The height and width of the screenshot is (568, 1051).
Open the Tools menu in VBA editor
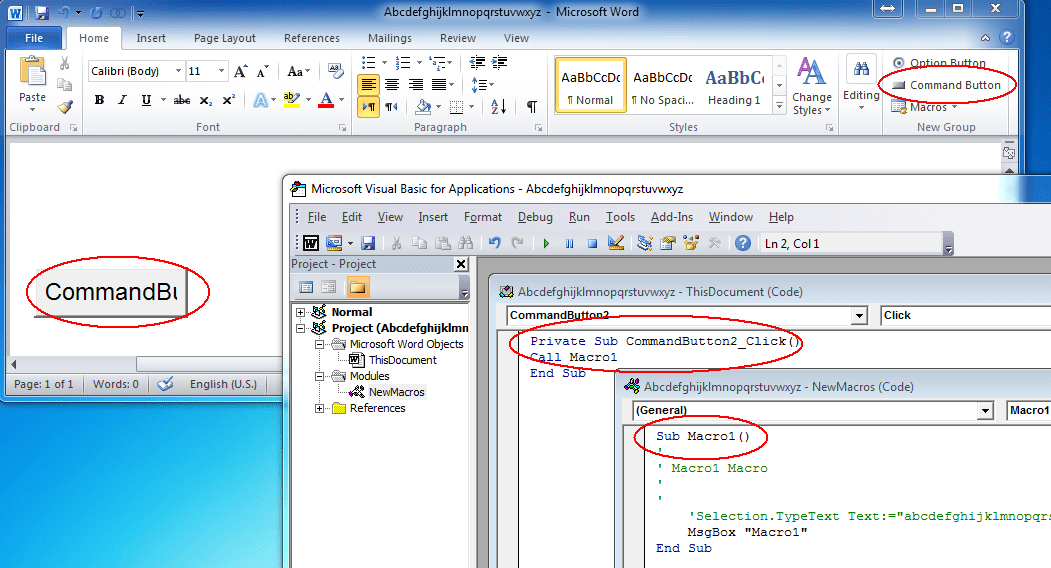tap(620, 217)
